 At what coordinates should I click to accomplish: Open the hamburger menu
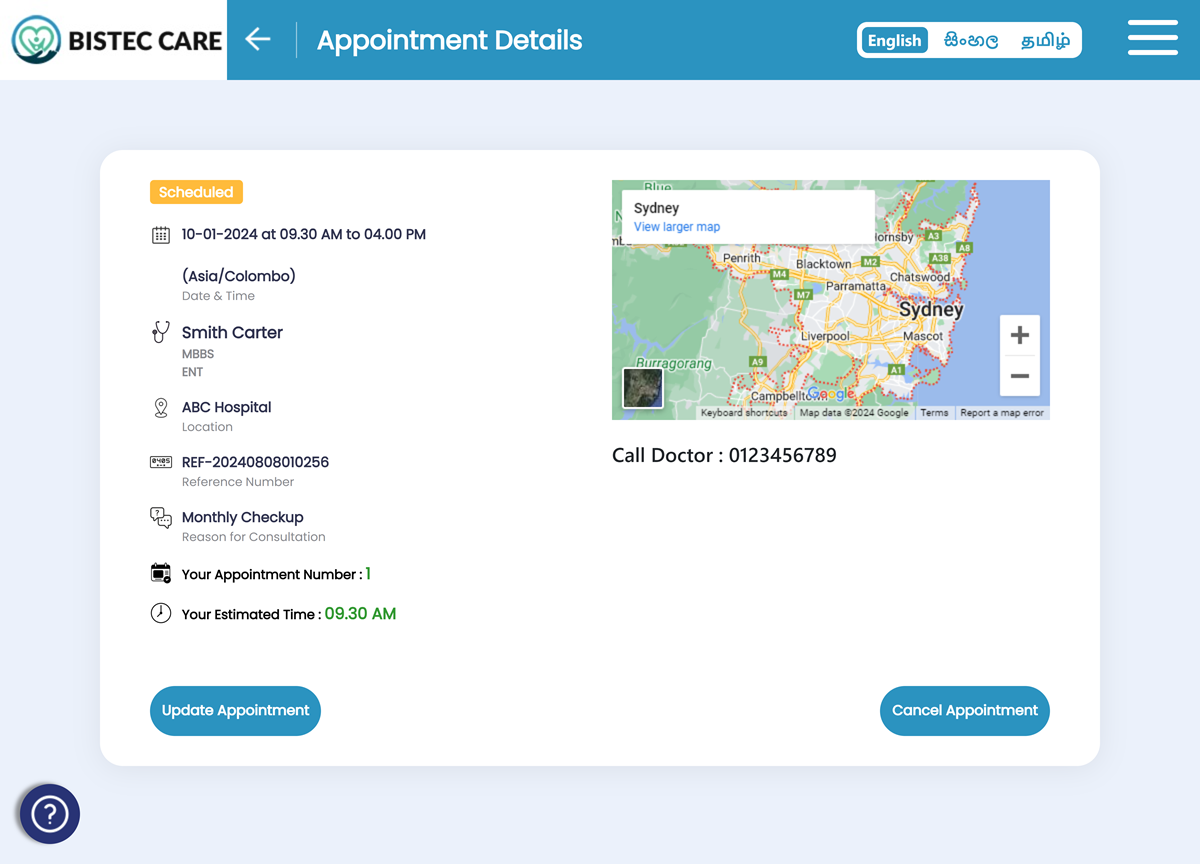coord(1152,38)
